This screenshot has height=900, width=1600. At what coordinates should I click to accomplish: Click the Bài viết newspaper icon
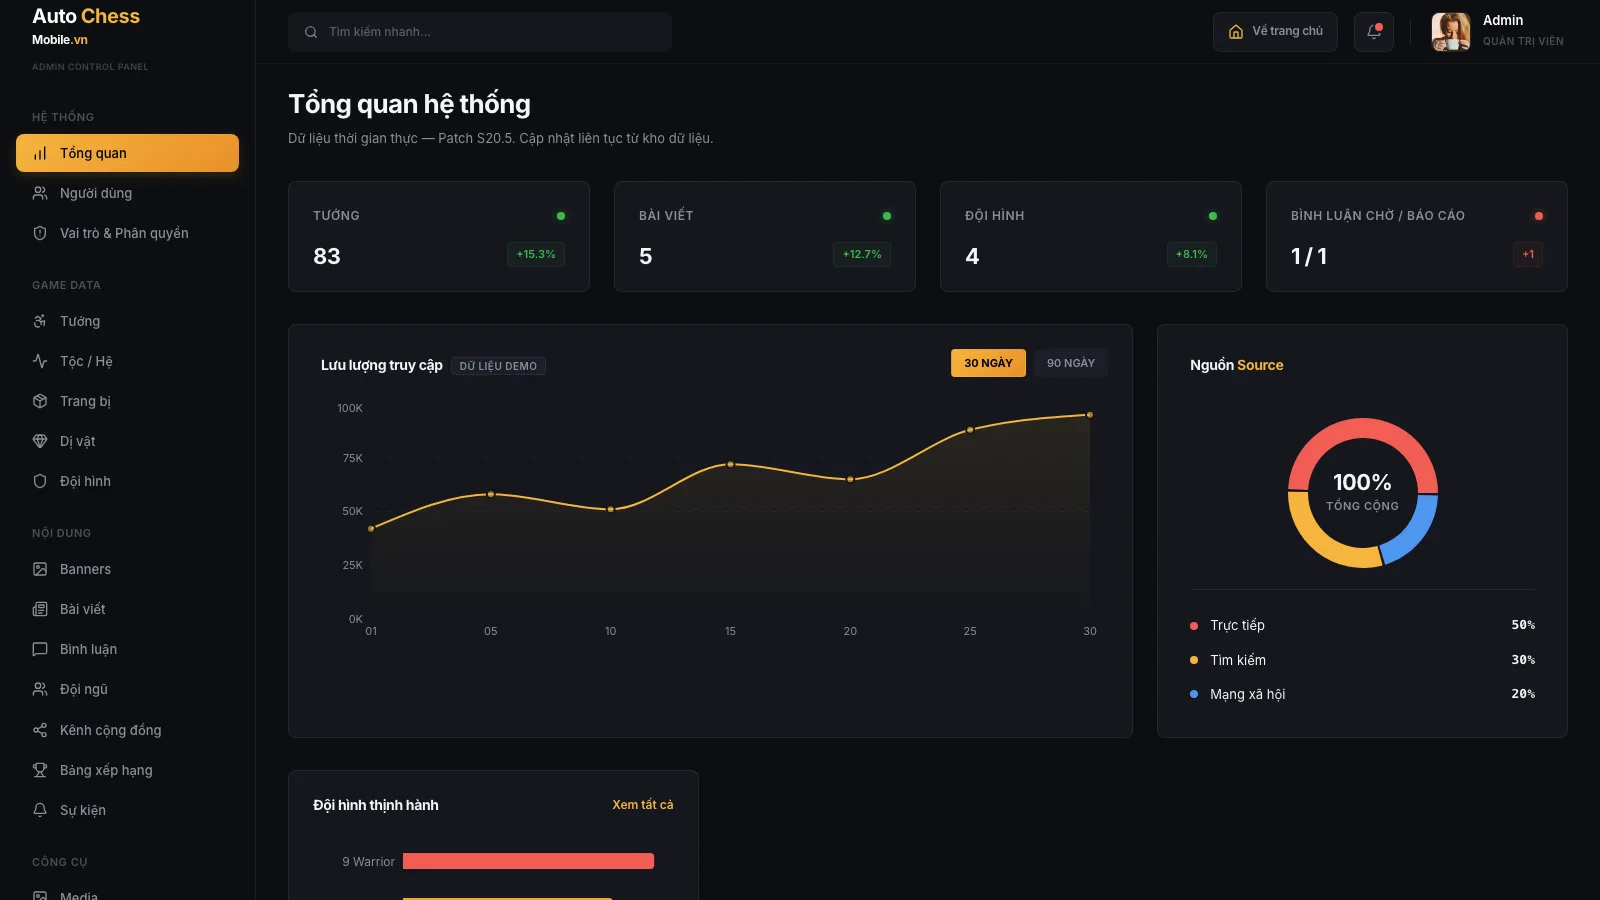[40, 609]
